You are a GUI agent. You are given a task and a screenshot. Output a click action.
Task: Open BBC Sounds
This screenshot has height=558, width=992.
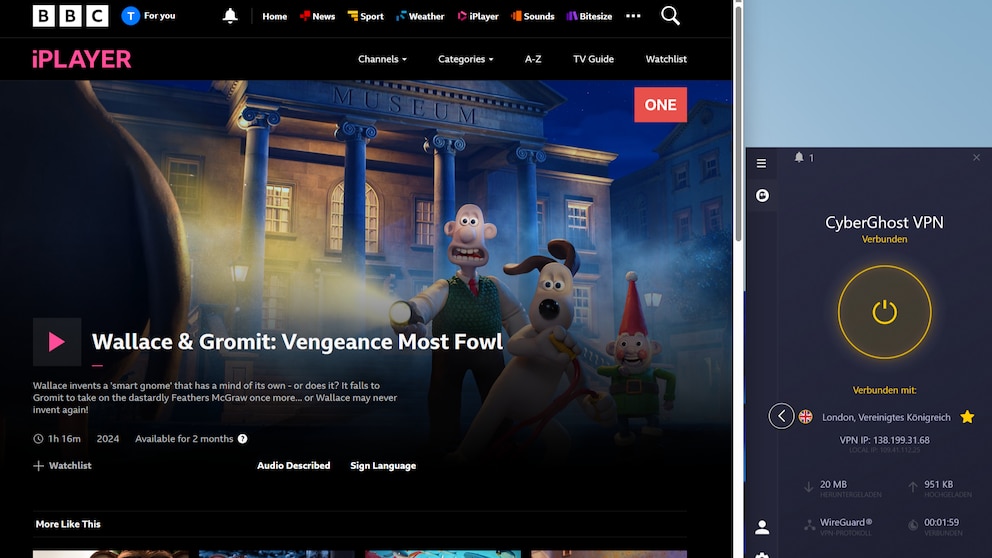[x=533, y=16]
